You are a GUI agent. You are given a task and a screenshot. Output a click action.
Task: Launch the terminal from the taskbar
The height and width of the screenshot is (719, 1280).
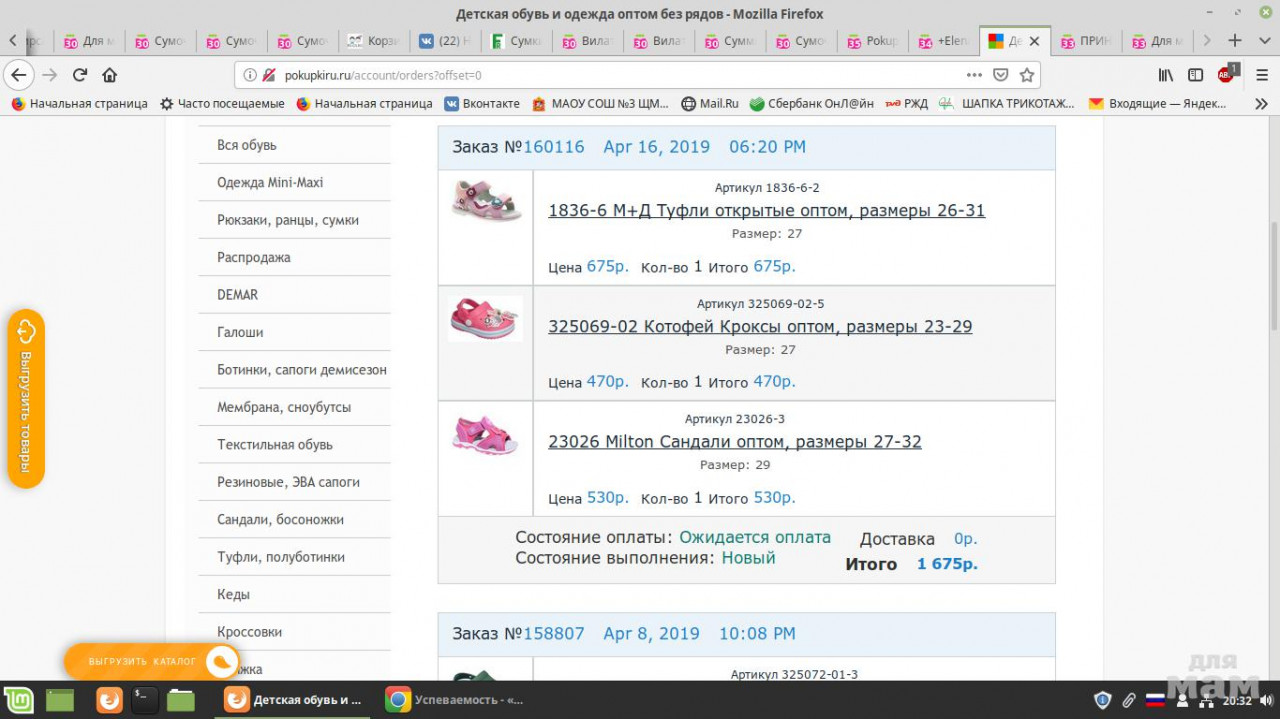145,700
